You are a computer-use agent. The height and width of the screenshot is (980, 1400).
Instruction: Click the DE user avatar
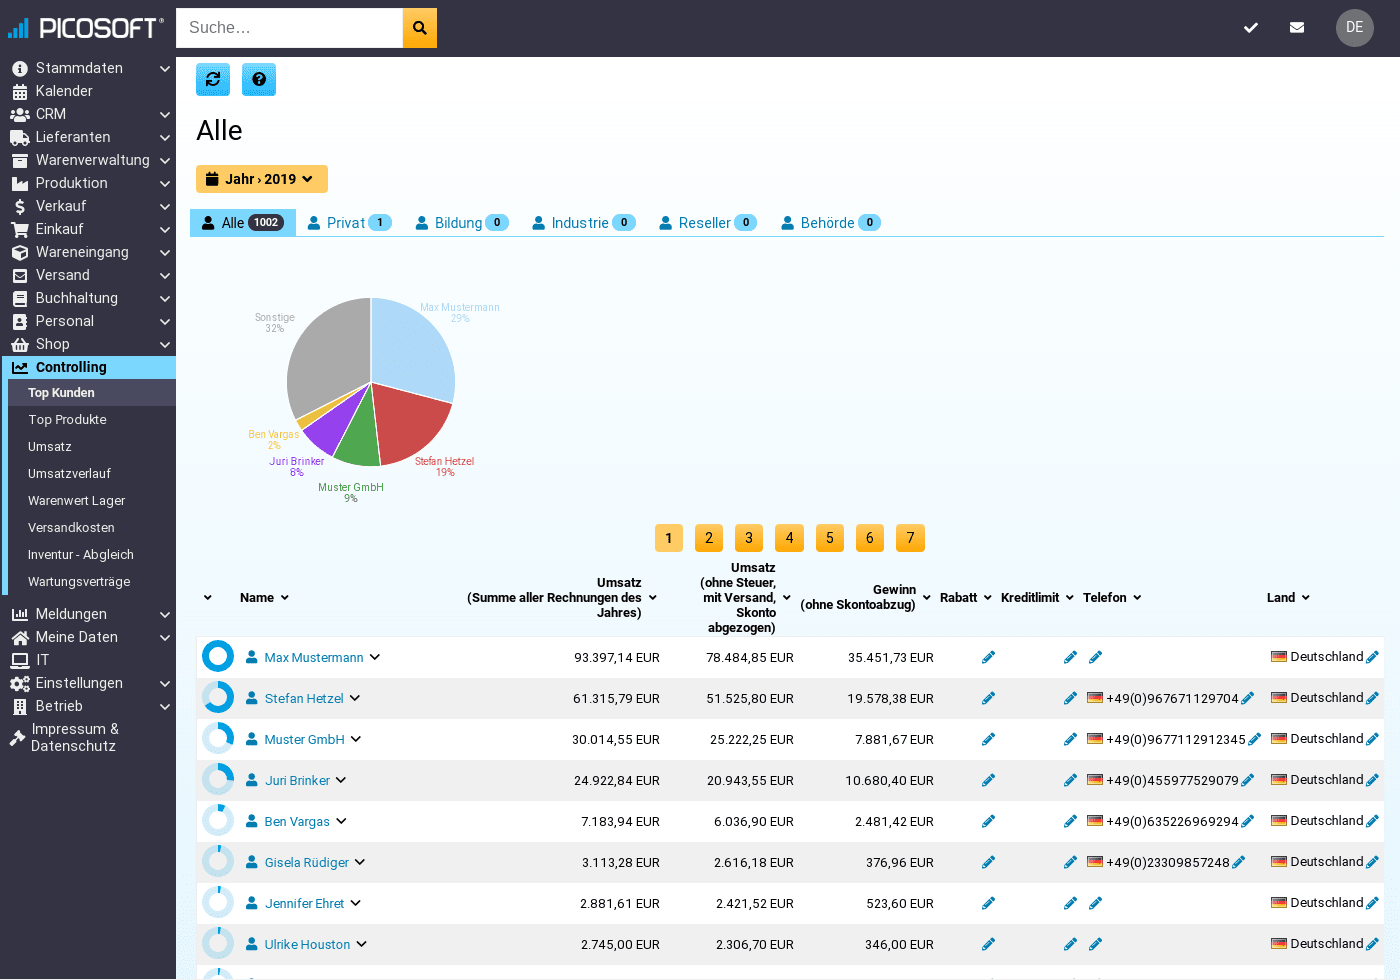point(1355,28)
